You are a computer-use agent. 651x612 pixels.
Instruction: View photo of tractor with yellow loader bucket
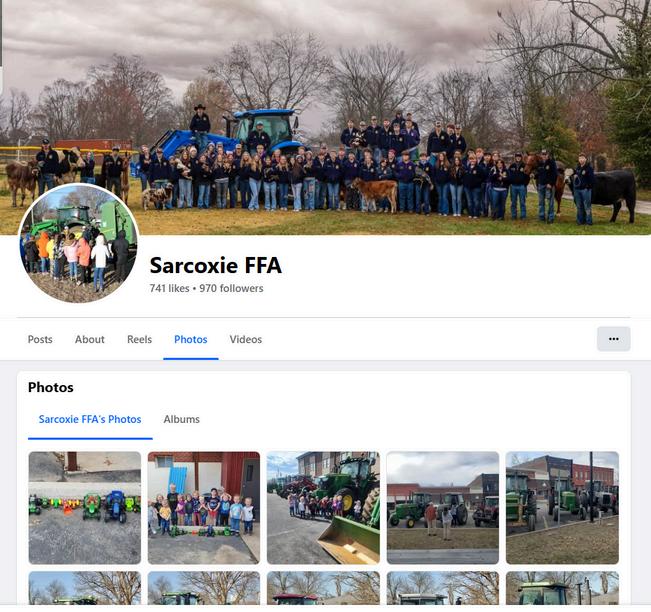coord(323,508)
